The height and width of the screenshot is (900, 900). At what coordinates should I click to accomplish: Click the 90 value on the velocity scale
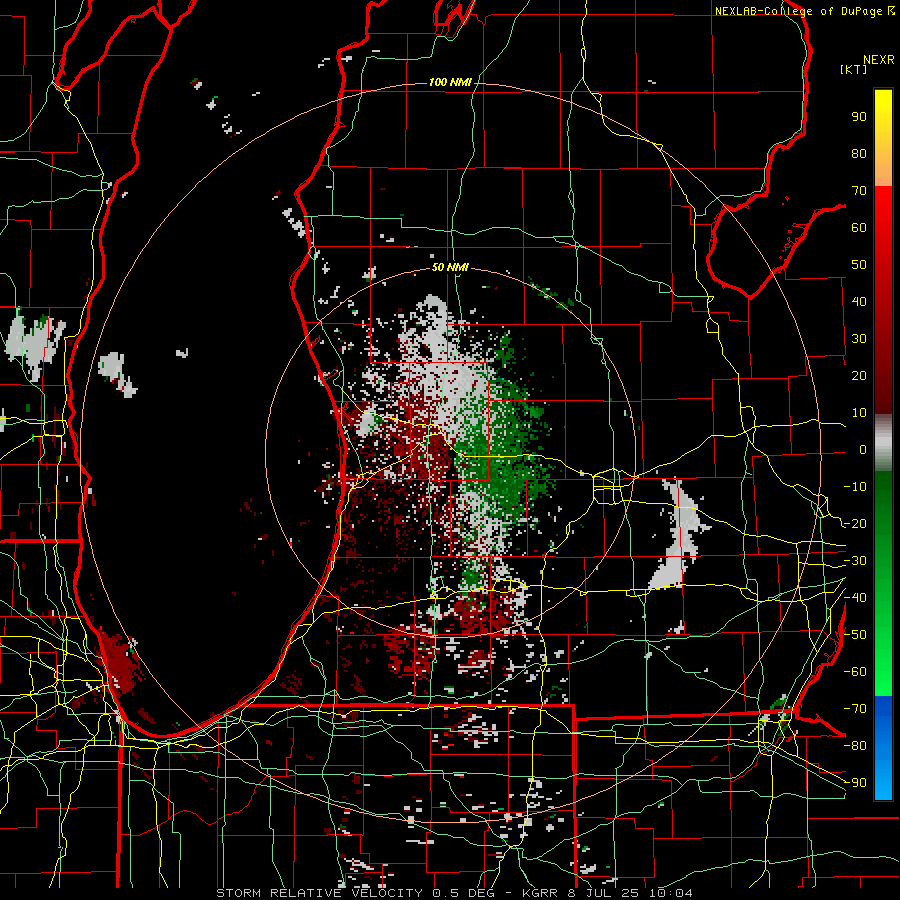pyautogui.click(x=859, y=117)
